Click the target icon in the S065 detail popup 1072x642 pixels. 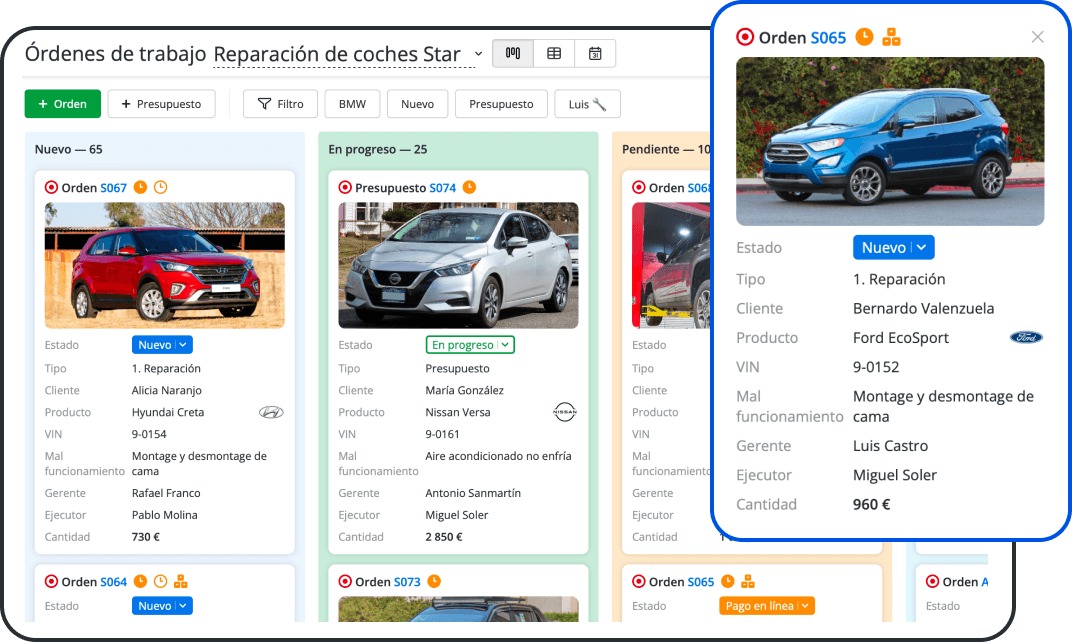(x=745, y=37)
